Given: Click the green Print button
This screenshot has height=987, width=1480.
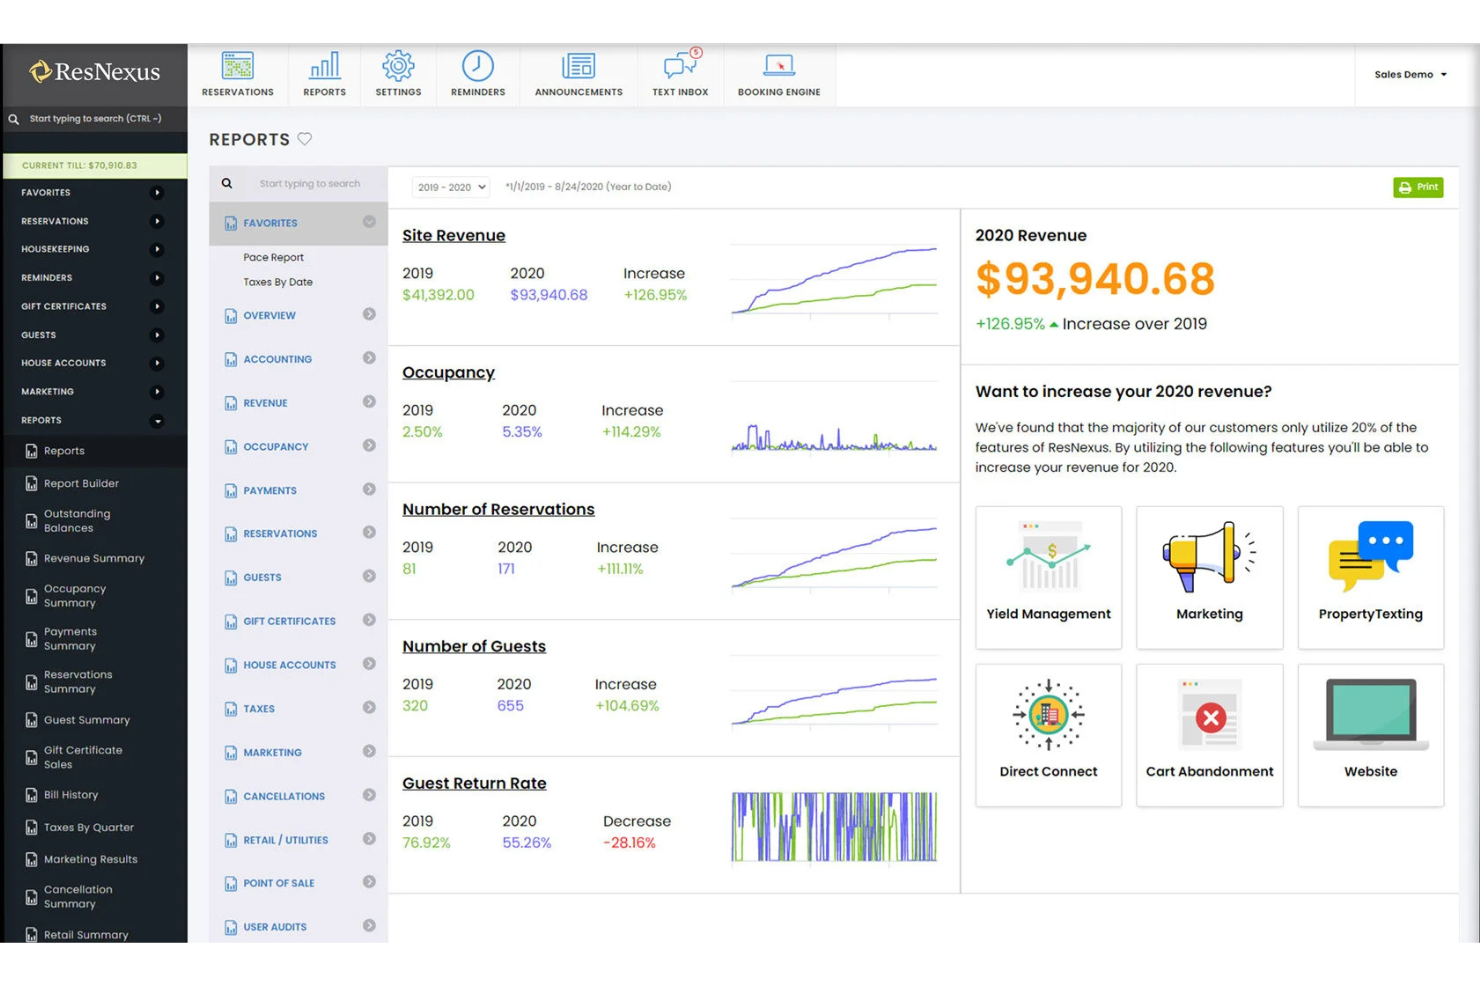Looking at the screenshot, I should click(1418, 187).
